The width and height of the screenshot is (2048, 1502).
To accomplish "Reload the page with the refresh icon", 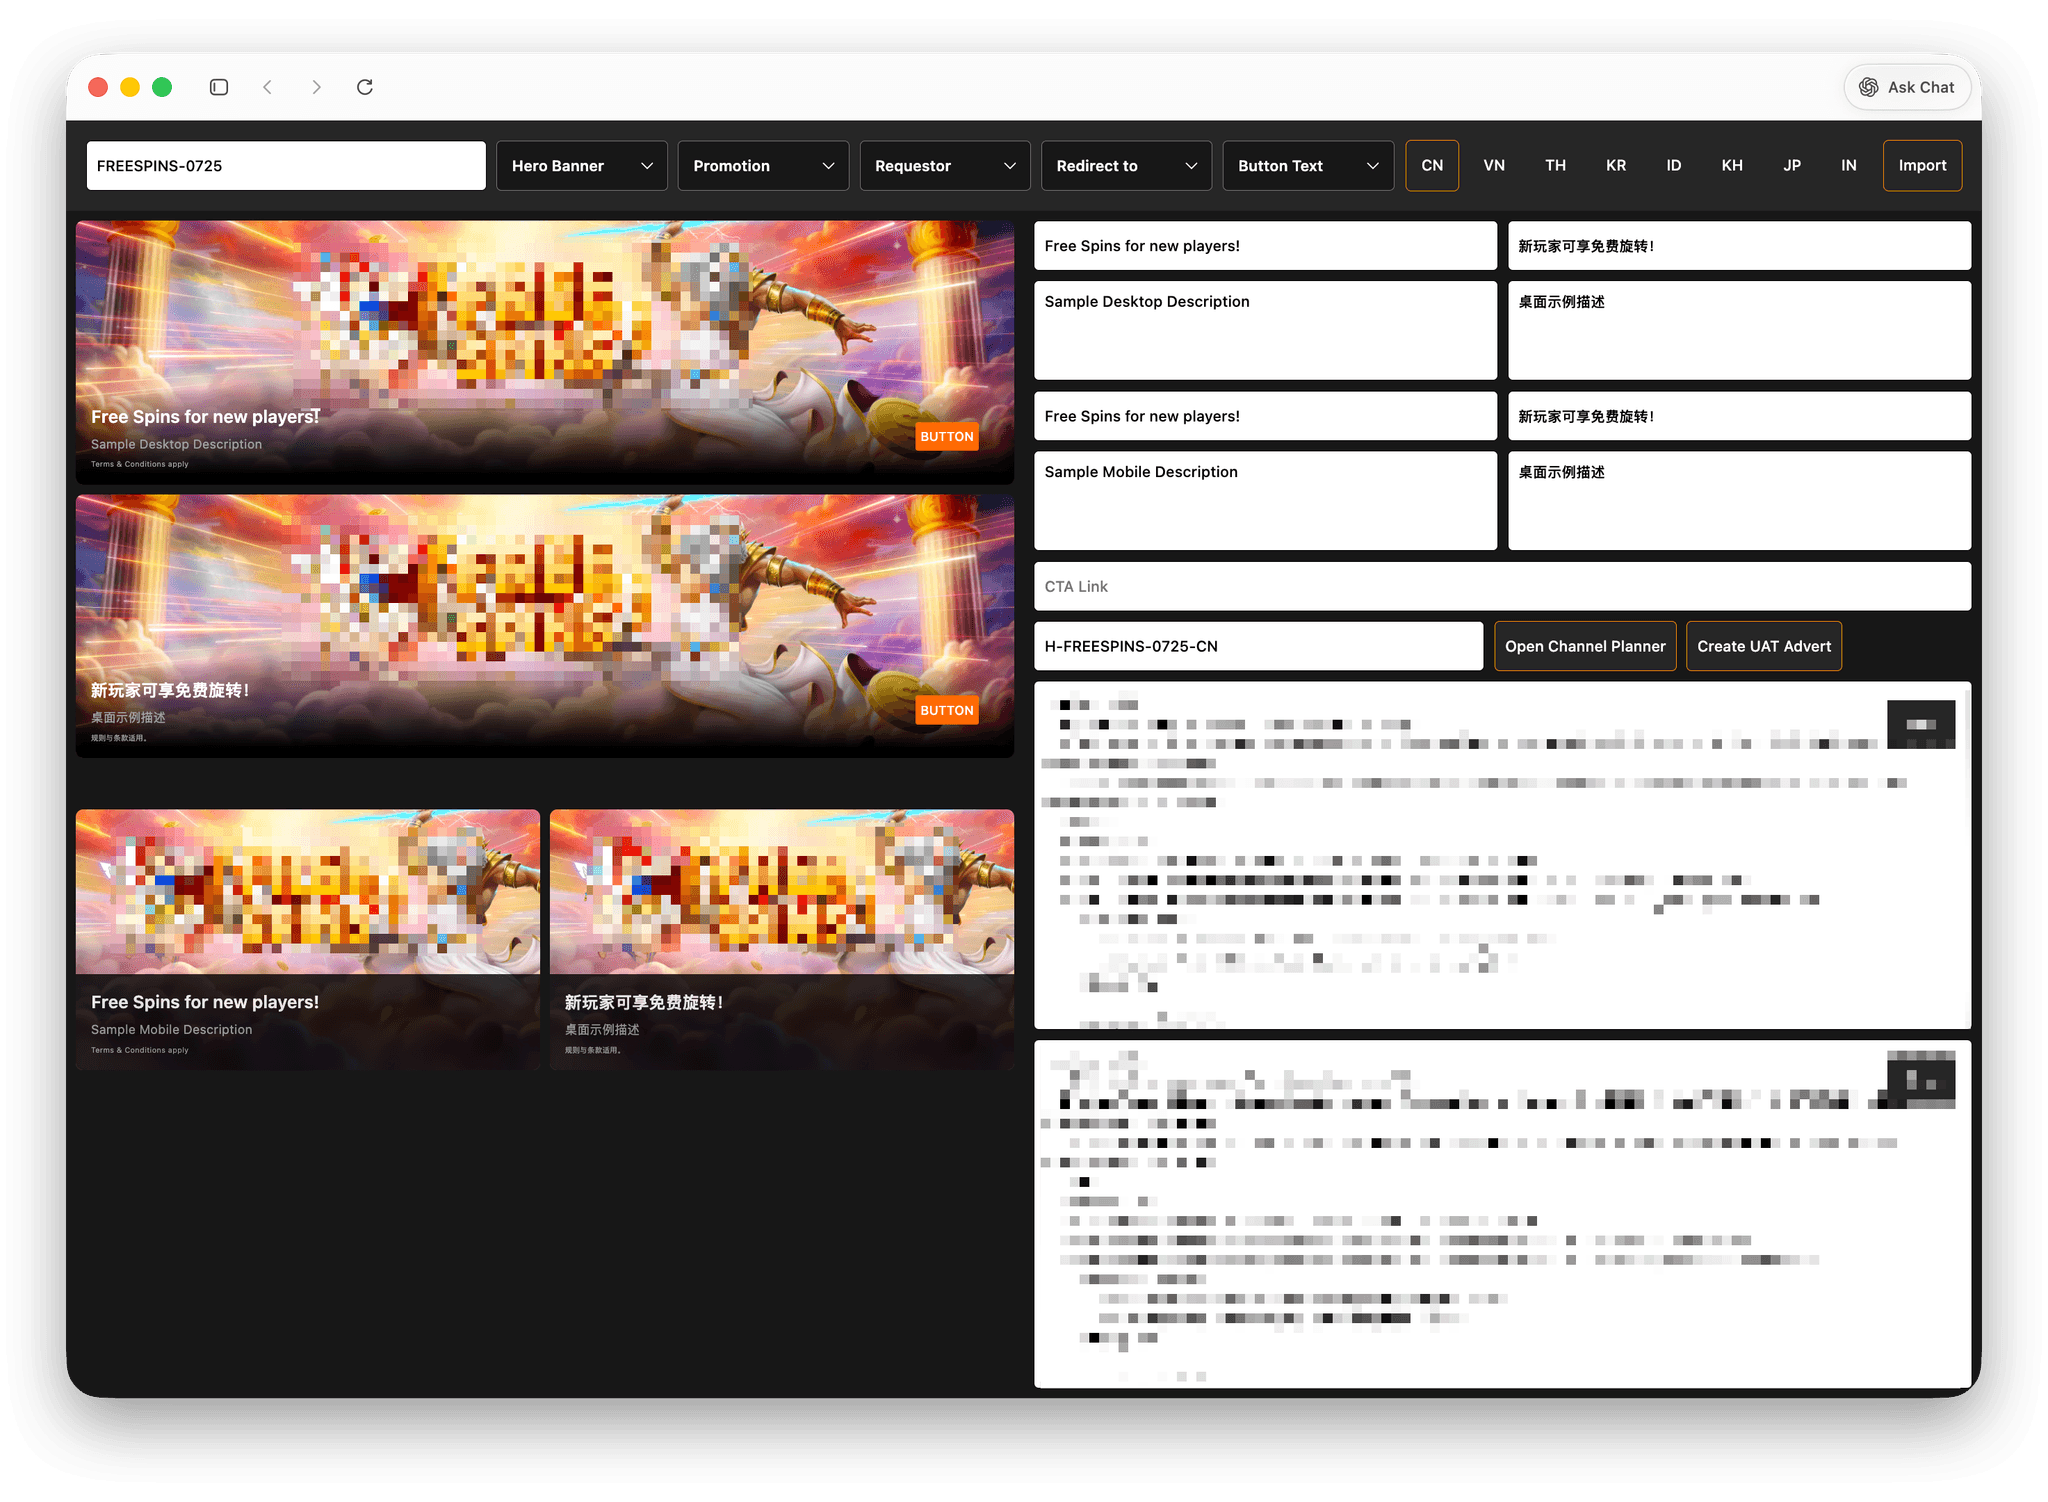I will tap(365, 87).
